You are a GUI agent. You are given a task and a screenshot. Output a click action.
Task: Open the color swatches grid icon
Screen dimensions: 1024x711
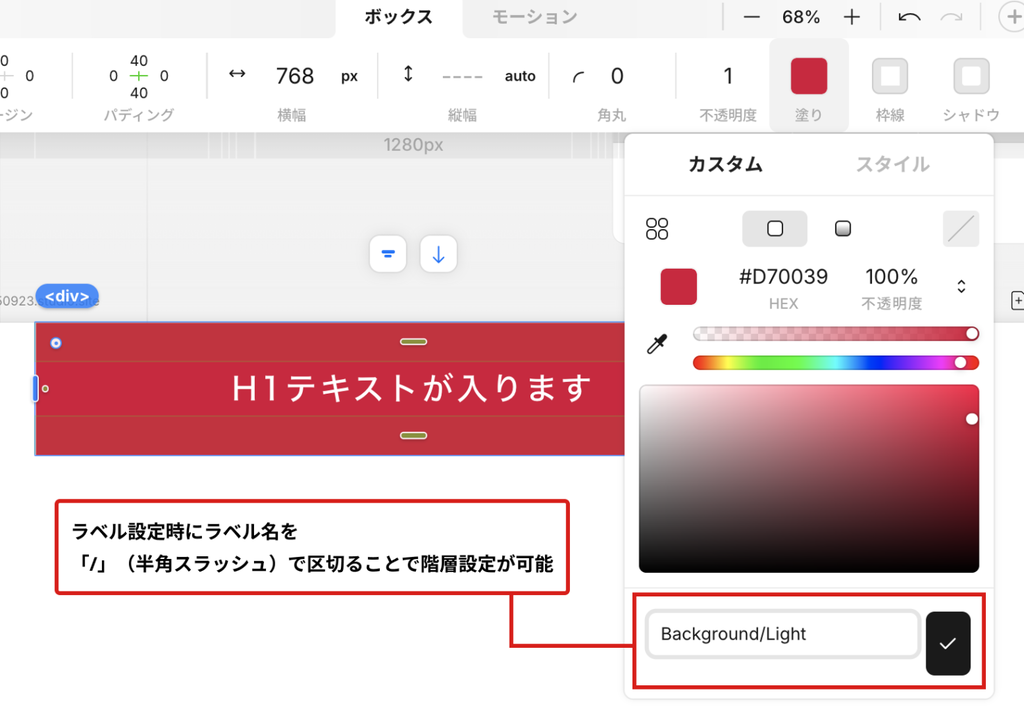tap(657, 229)
